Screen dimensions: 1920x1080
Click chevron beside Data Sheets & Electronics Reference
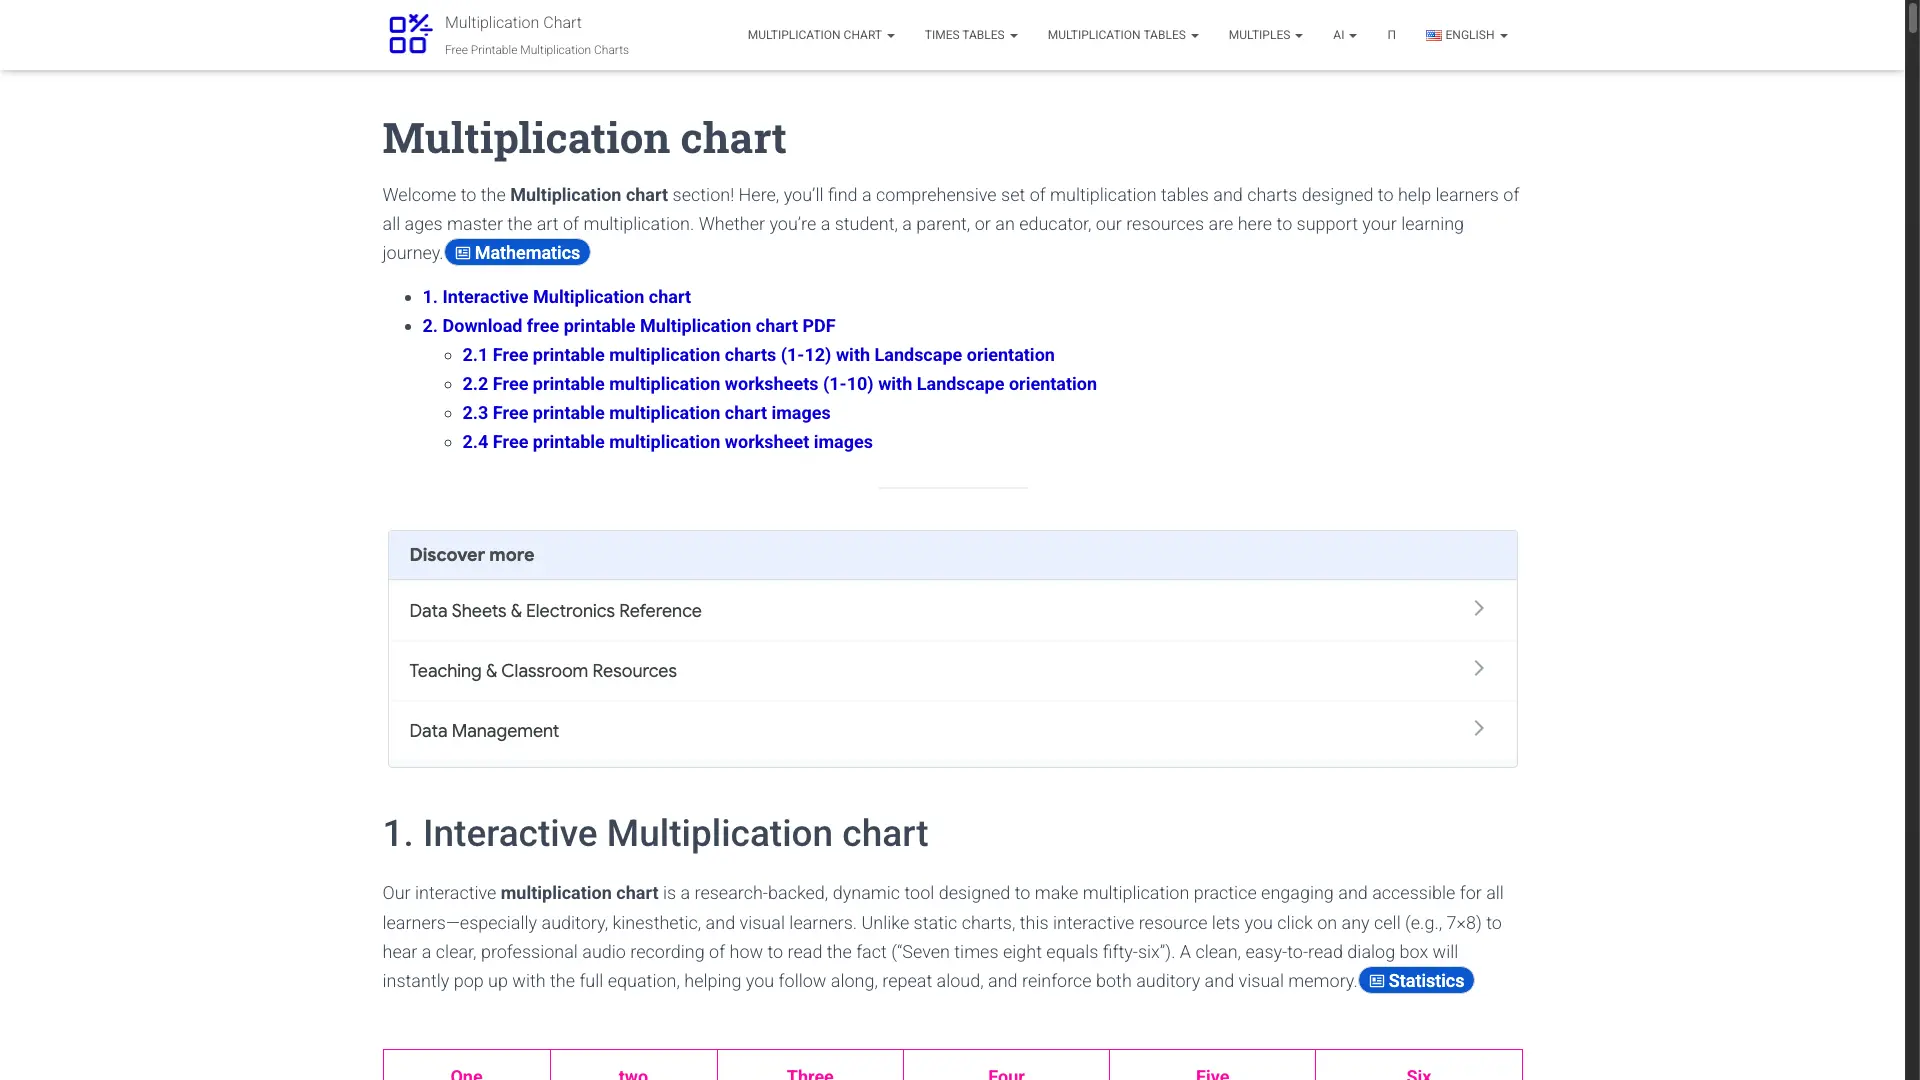pyautogui.click(x=1479, y=608)
